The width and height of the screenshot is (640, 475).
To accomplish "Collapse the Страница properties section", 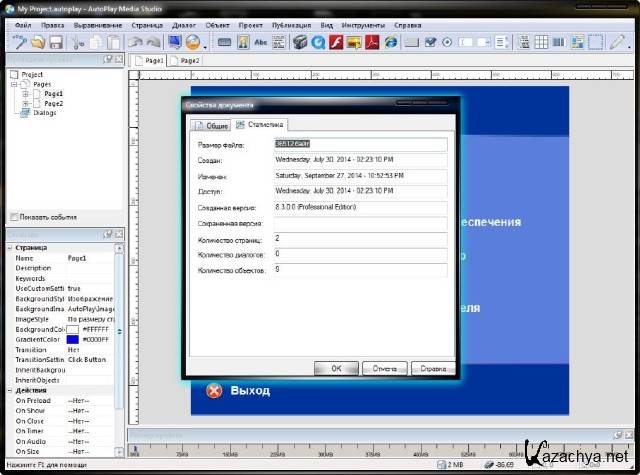I will tap(9, 246).
